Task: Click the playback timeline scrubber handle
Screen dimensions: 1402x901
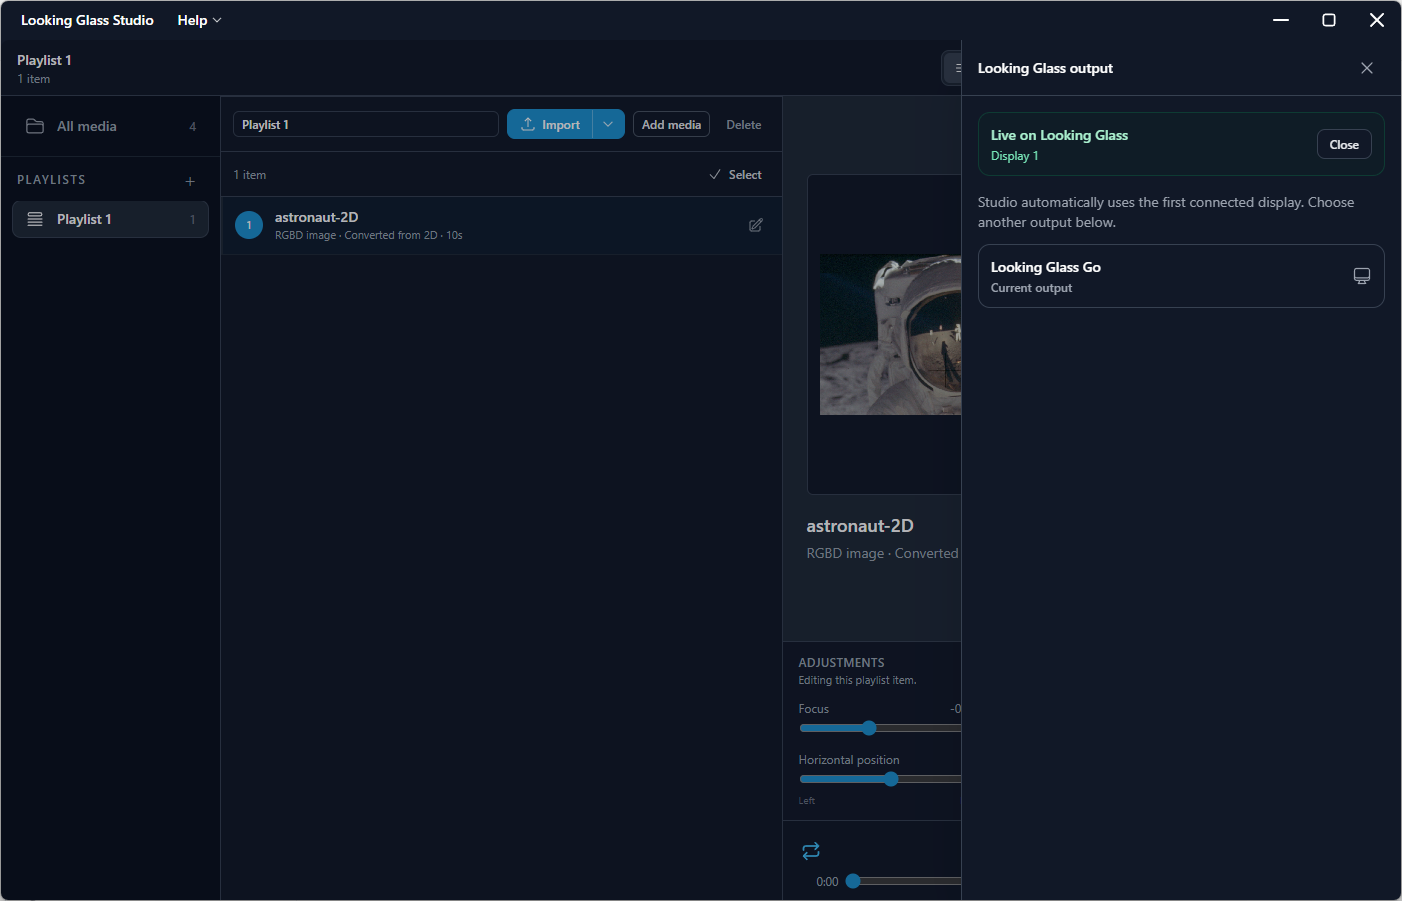Action: [853, 881]
